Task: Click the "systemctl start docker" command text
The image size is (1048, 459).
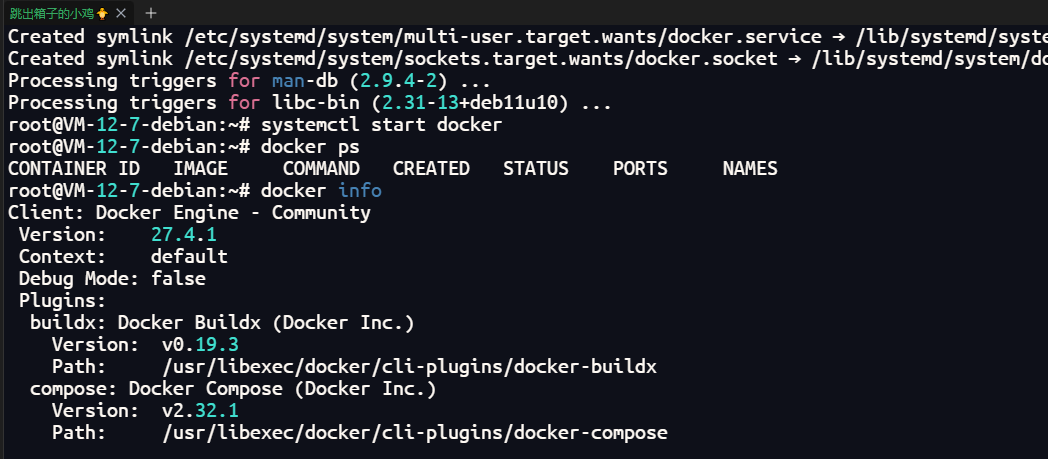Action: 381,125
